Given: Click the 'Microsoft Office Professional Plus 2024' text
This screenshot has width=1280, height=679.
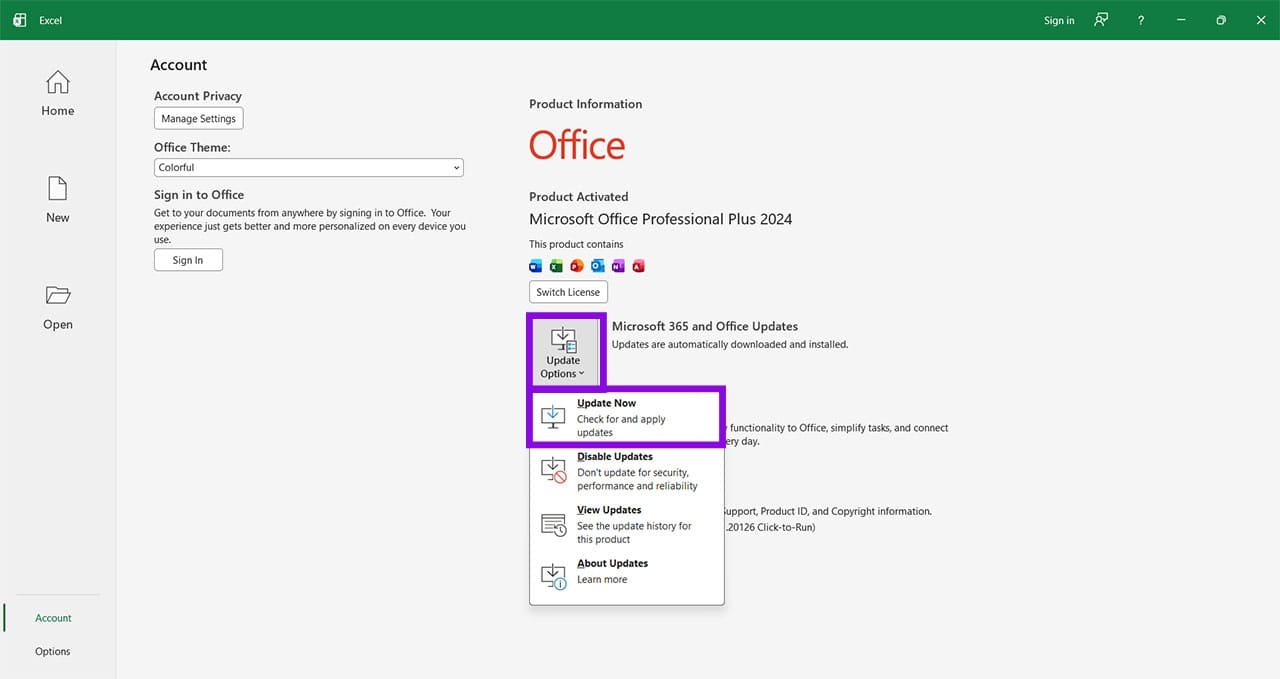Looking at the screenshot, I should click(x=661, y=219).
